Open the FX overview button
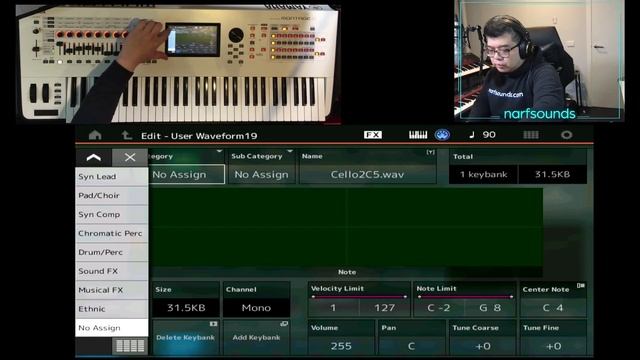Screen dimensions: 640x360 [373, 135]
